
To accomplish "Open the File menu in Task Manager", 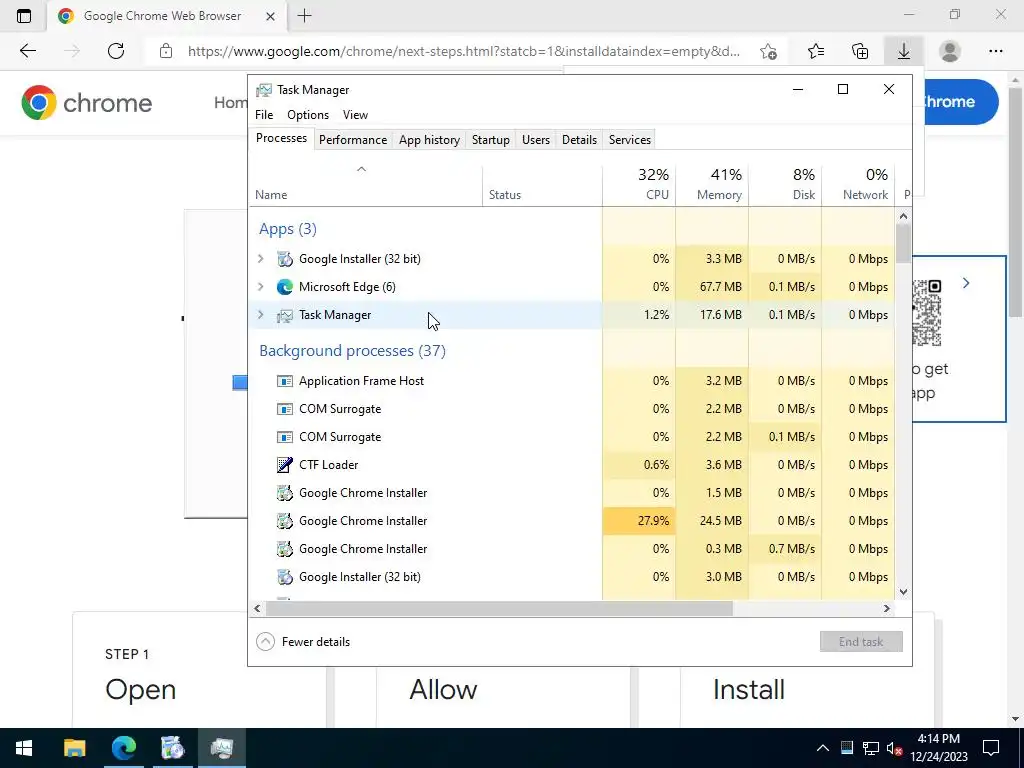I will coord(264,115).
